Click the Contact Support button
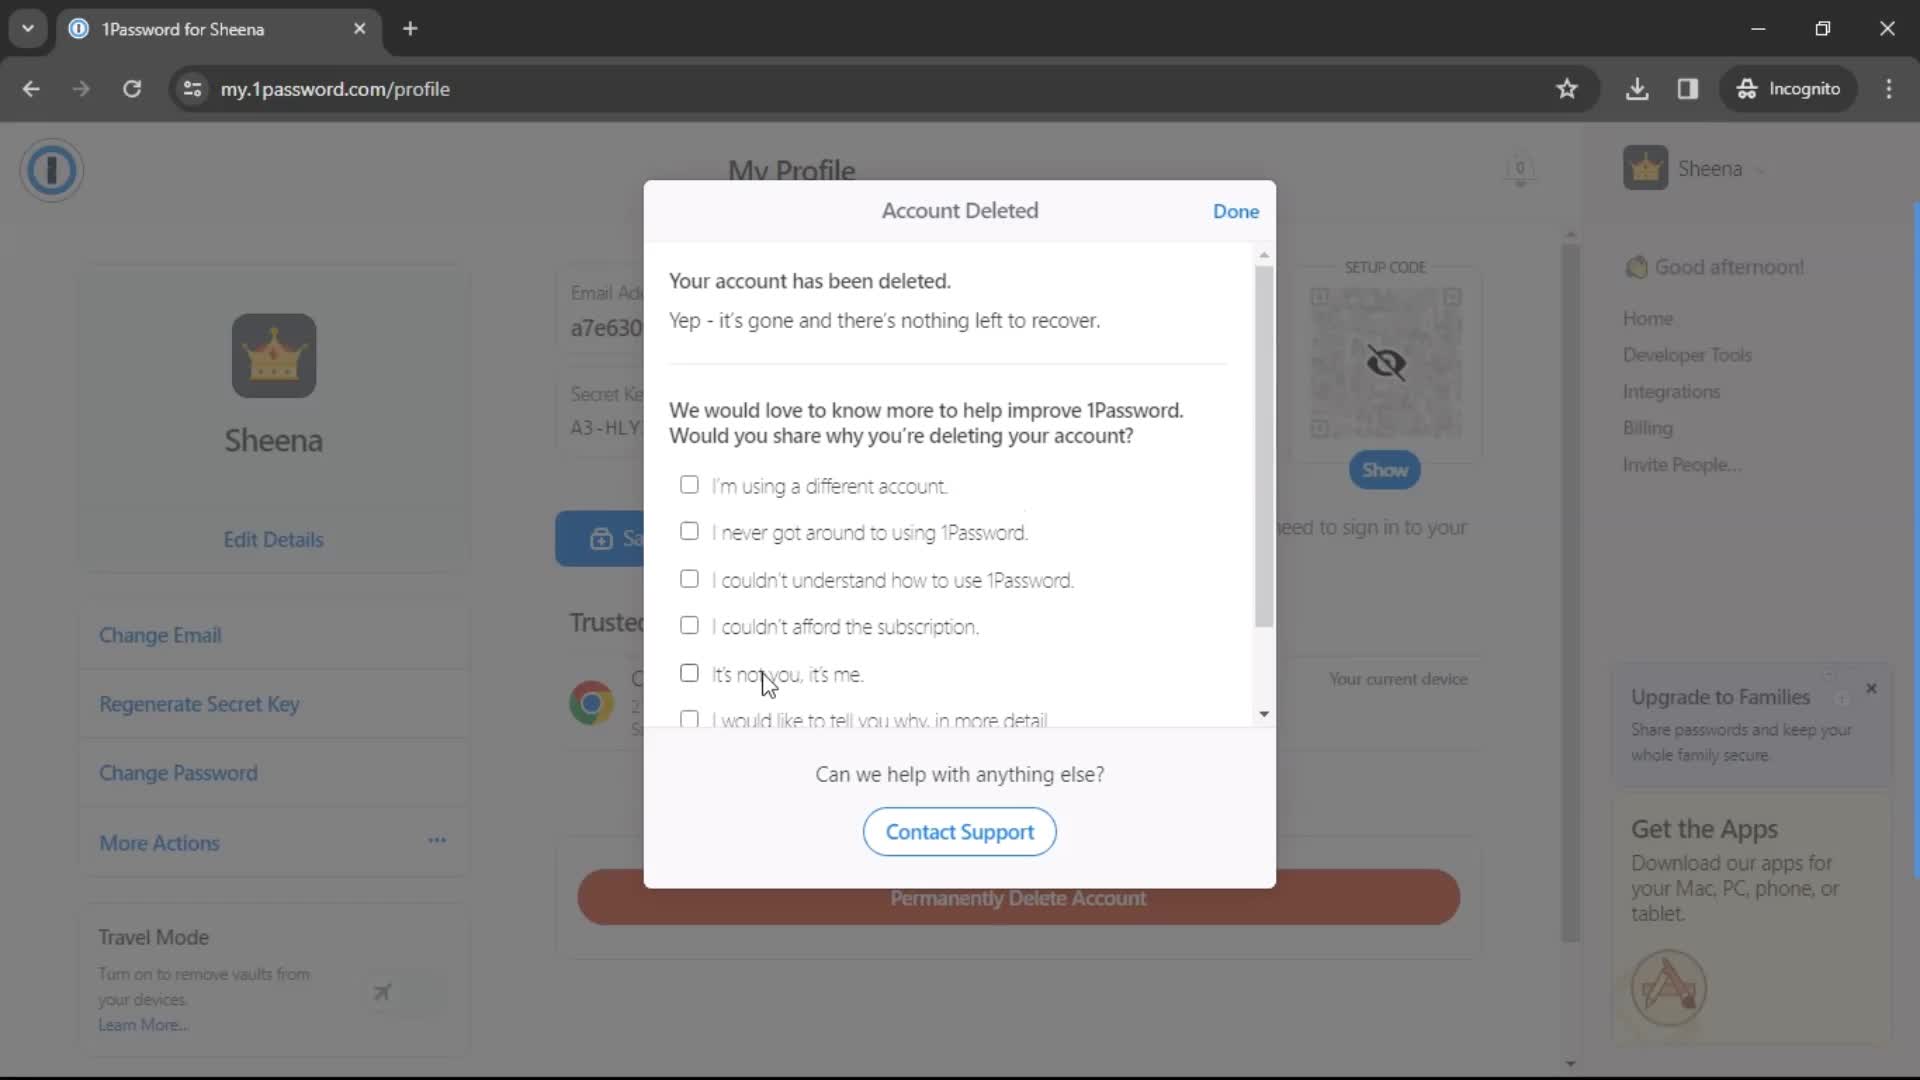The image size is (1920, 1080). pyautogui.click(x=960, y=831)
